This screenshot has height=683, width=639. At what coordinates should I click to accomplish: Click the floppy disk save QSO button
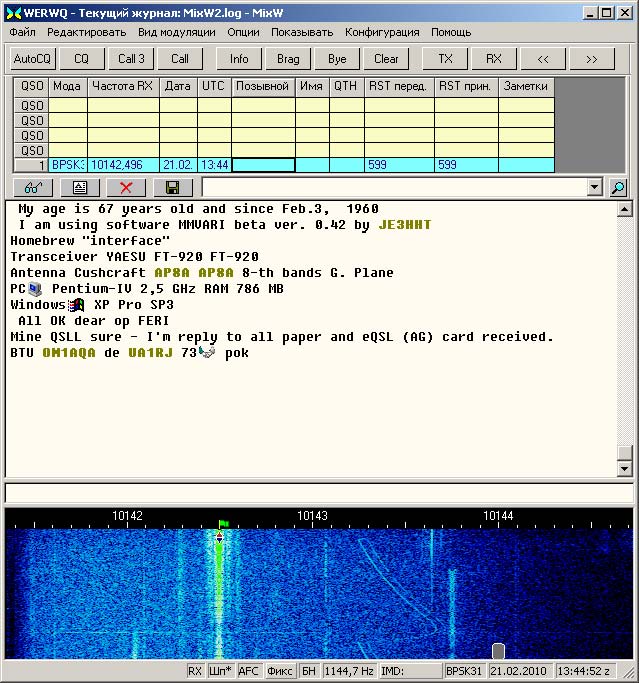pos(173,188)
